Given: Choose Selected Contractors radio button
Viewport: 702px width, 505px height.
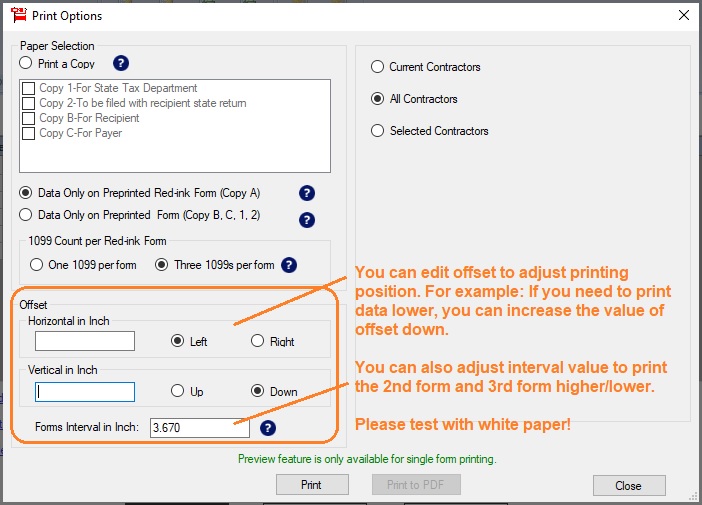Looking at the screenshot, I should pos(377,131).
